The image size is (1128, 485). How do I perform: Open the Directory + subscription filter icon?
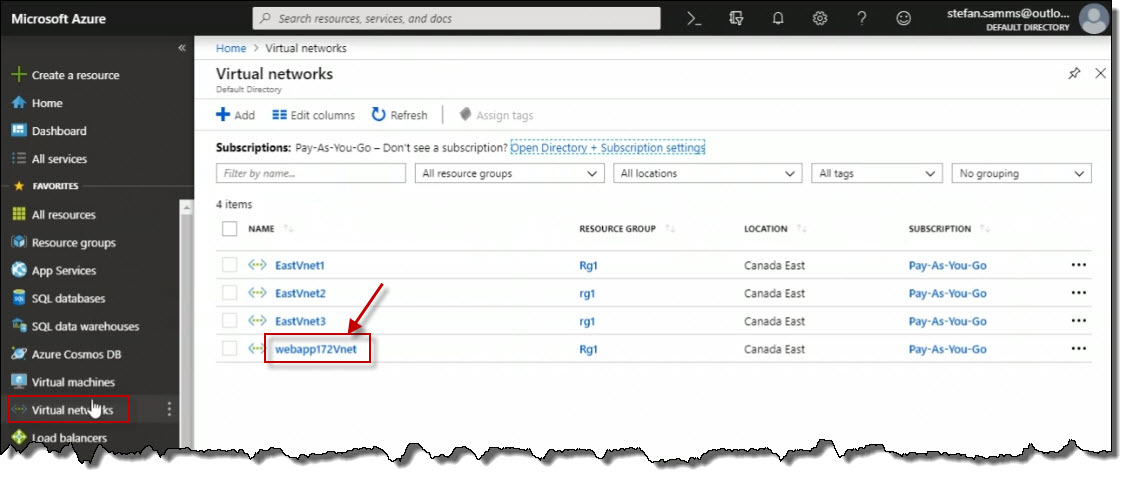pos(736,19)
